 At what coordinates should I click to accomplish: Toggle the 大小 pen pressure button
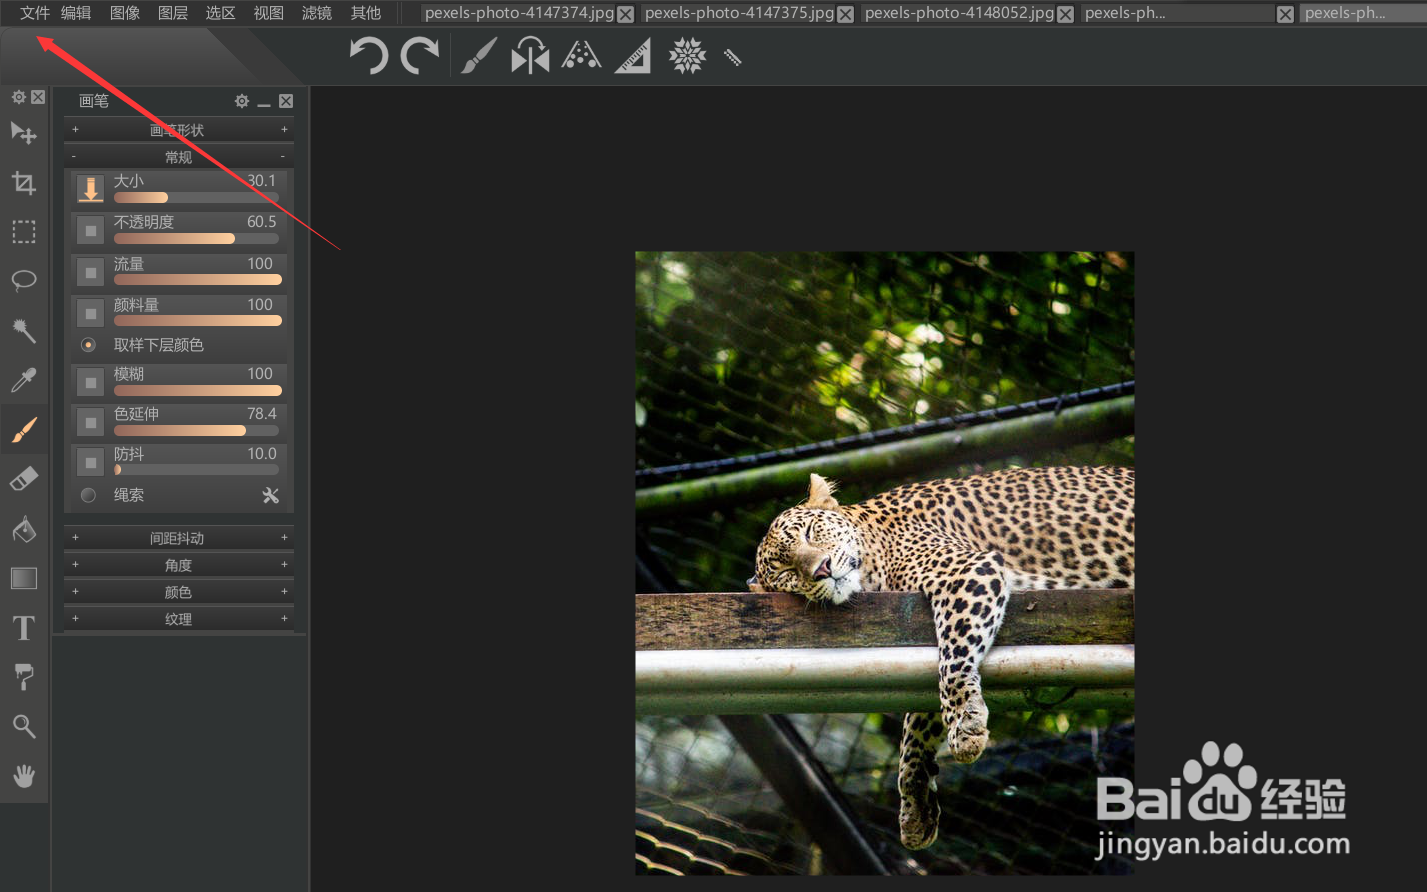[90, 189]
